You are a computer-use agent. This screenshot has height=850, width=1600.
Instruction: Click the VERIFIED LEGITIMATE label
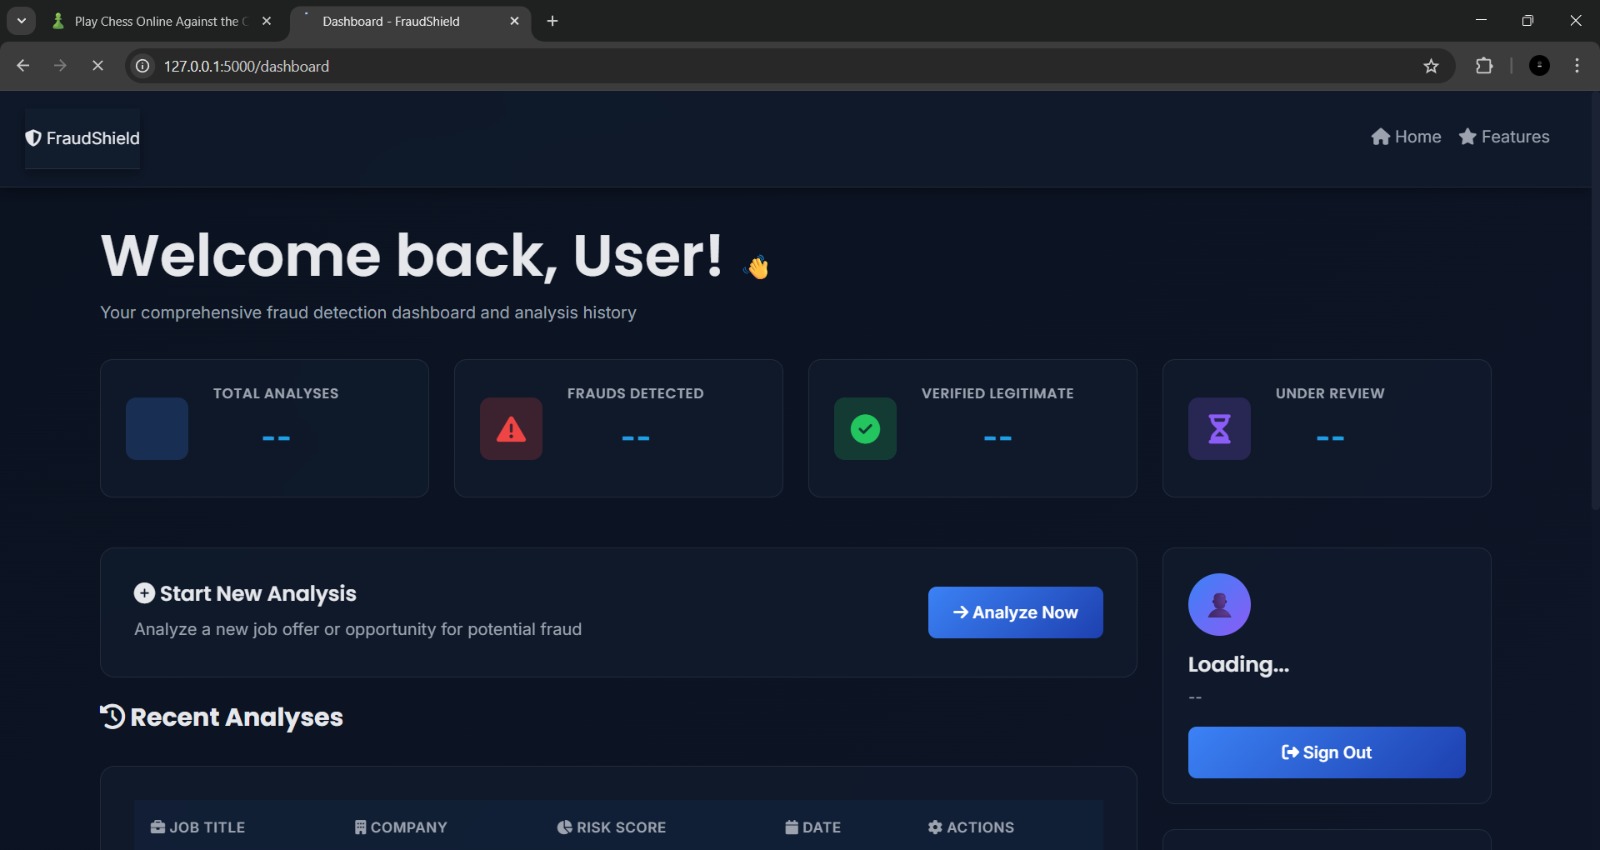pyautogui.click(x=997, y=394)
